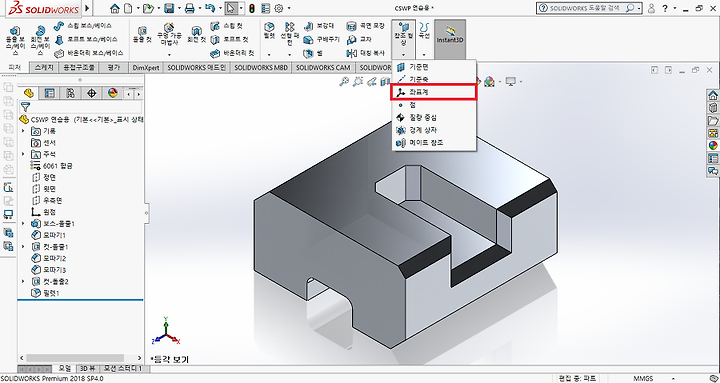Choose 기준면 (Plane) from reference geometry menu
The height and width of the screenshot is (383, 720).
(434, 67)
